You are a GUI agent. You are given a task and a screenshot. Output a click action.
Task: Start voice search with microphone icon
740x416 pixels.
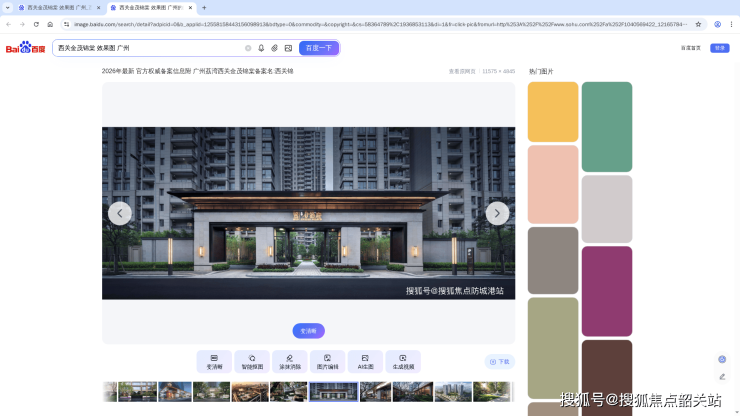coord(261,48)
